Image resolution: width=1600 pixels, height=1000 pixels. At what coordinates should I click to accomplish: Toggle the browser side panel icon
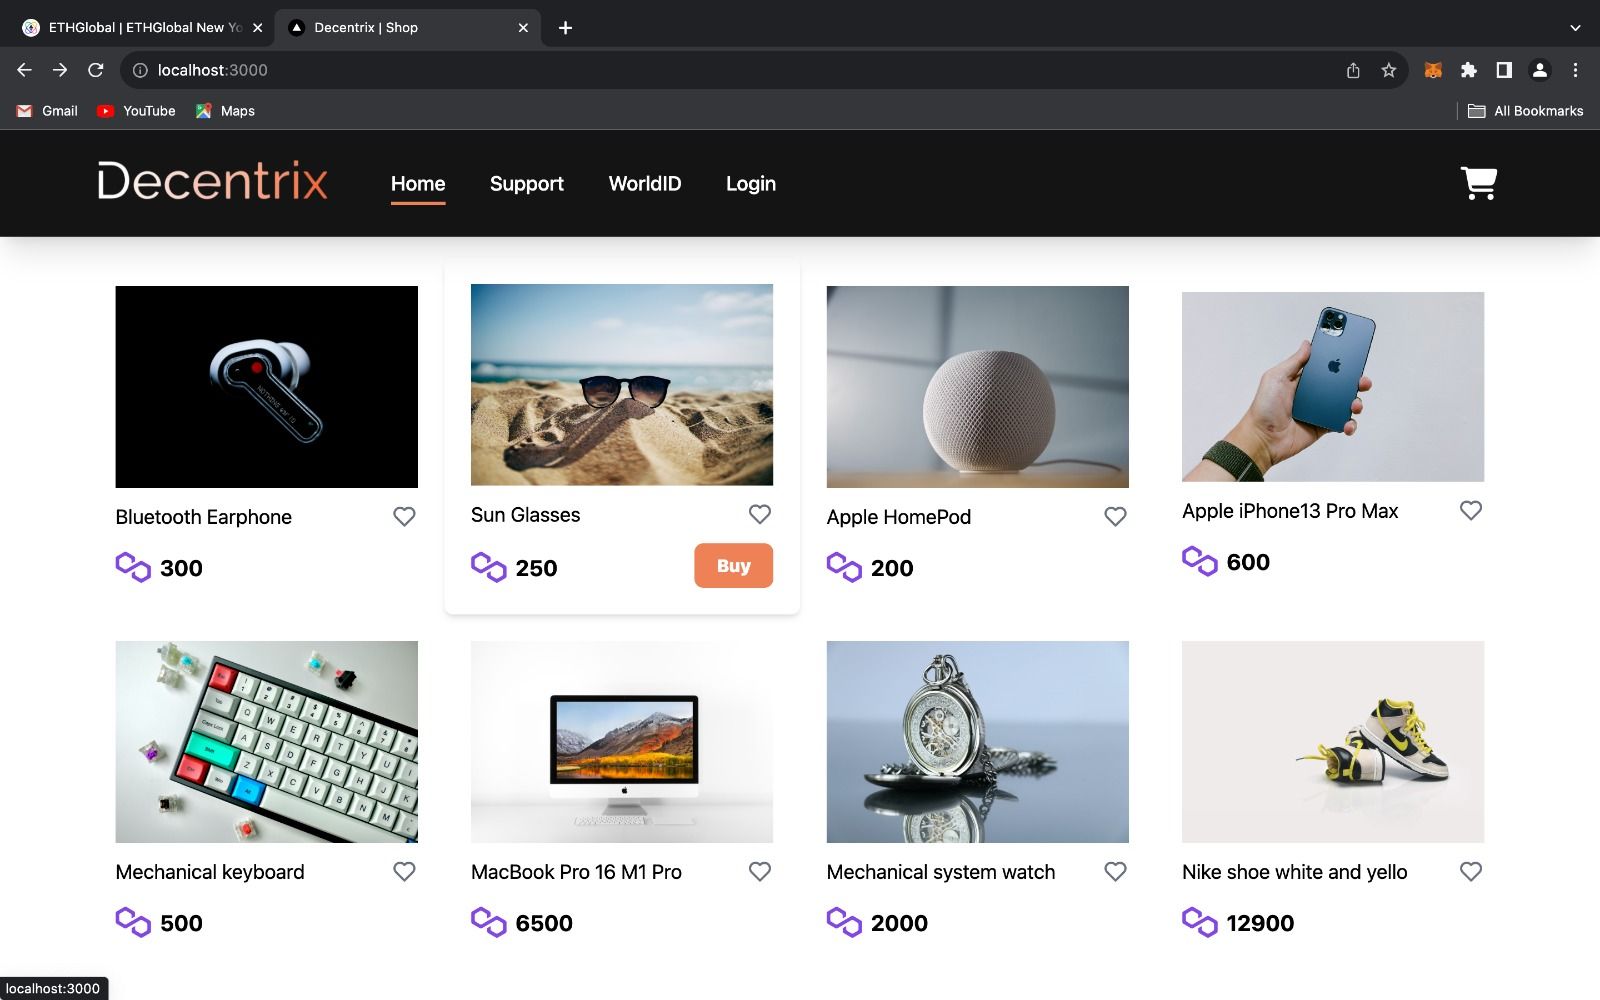click(x=1504, y=70)
